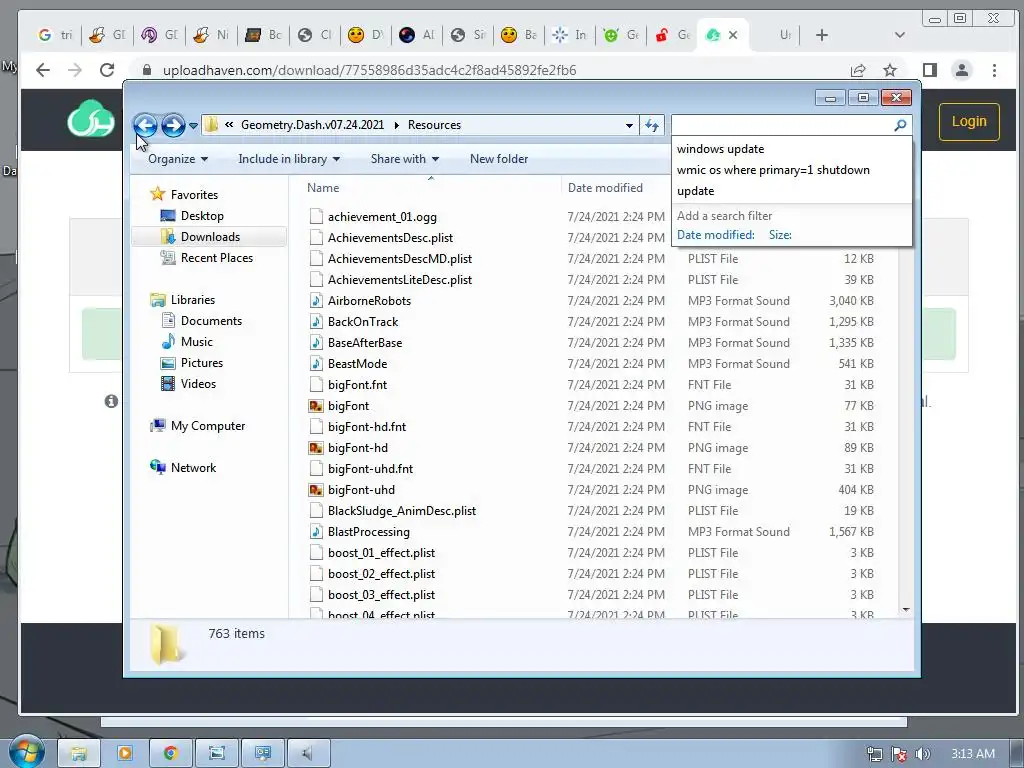This screenshot has height=768, width=1024.
Task: Select Libraries in navigation pane
Action: (x=193, y=300)
